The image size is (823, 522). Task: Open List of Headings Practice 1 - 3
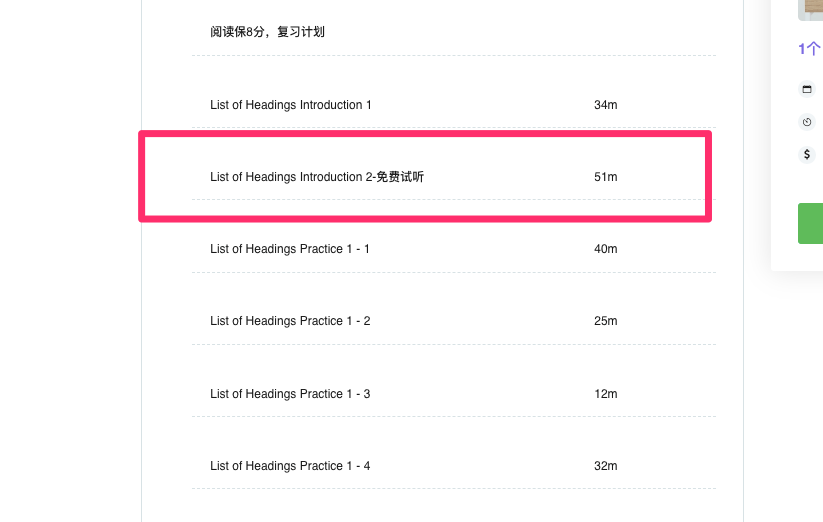(290, 394)
